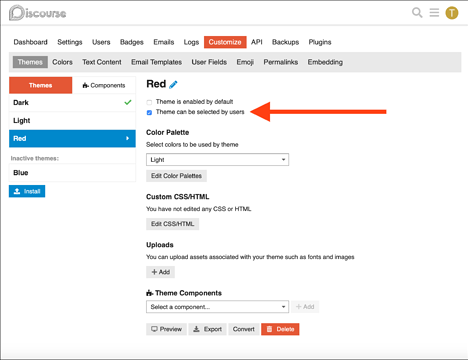This screenshot has height=360, width=468.
Task: Switch to the Components list tab
Action: pos(104,85)
